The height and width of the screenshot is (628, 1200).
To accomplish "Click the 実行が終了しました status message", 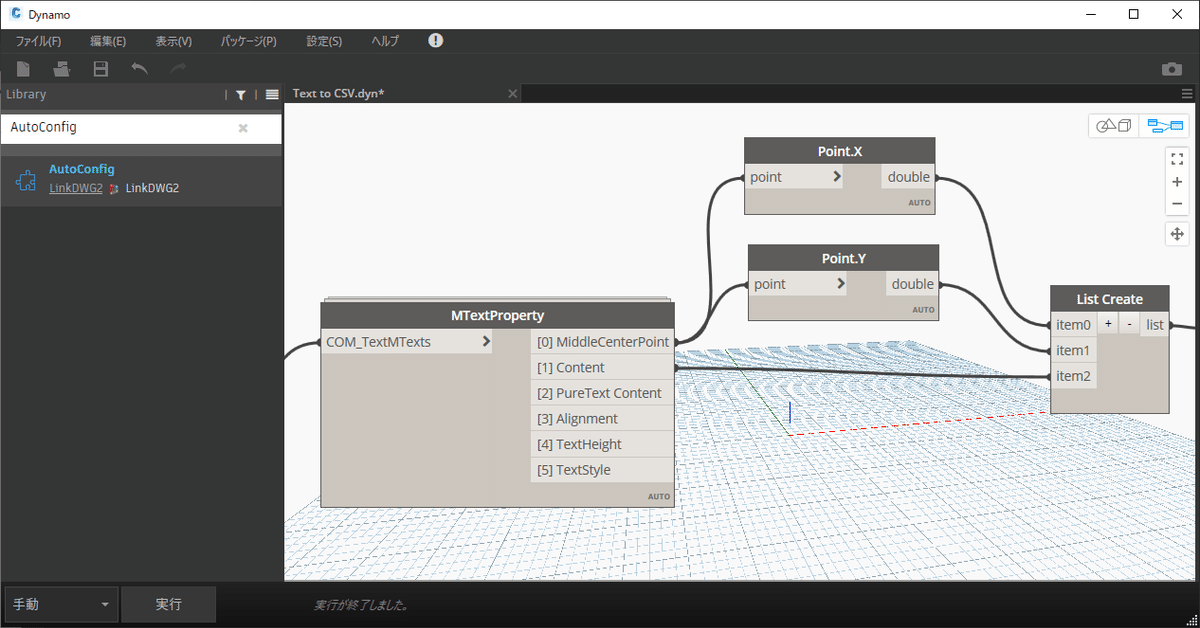I will pos(361,605).
